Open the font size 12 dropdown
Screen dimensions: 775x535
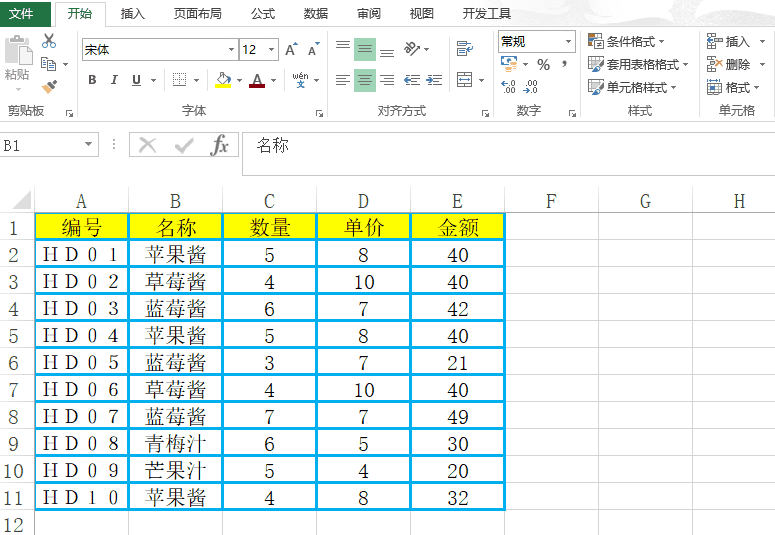click(271, 49)
